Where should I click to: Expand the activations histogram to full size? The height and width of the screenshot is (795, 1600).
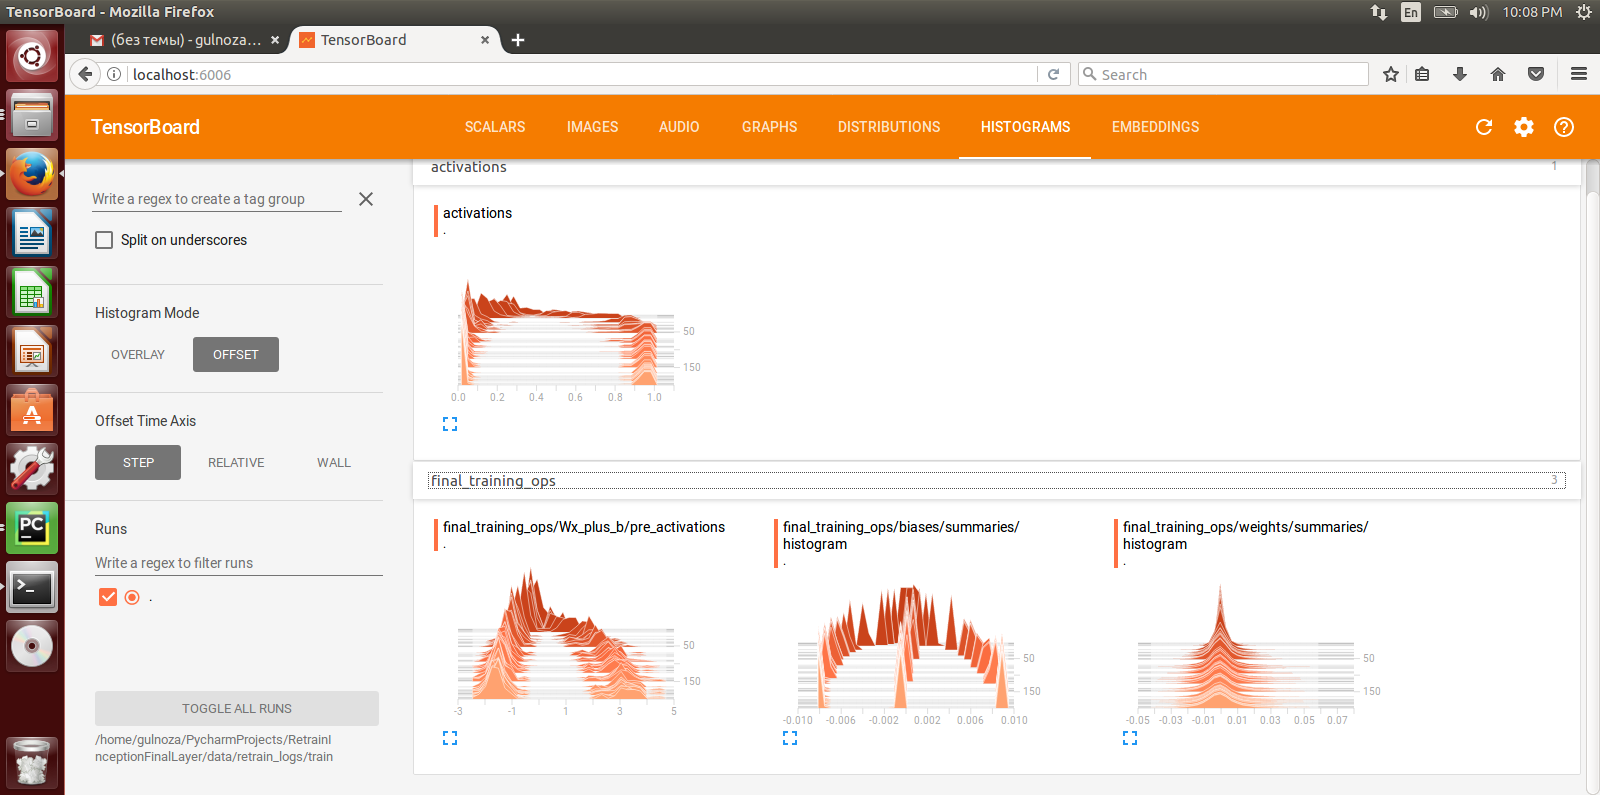pyautogui.click(x=450, y=424)
